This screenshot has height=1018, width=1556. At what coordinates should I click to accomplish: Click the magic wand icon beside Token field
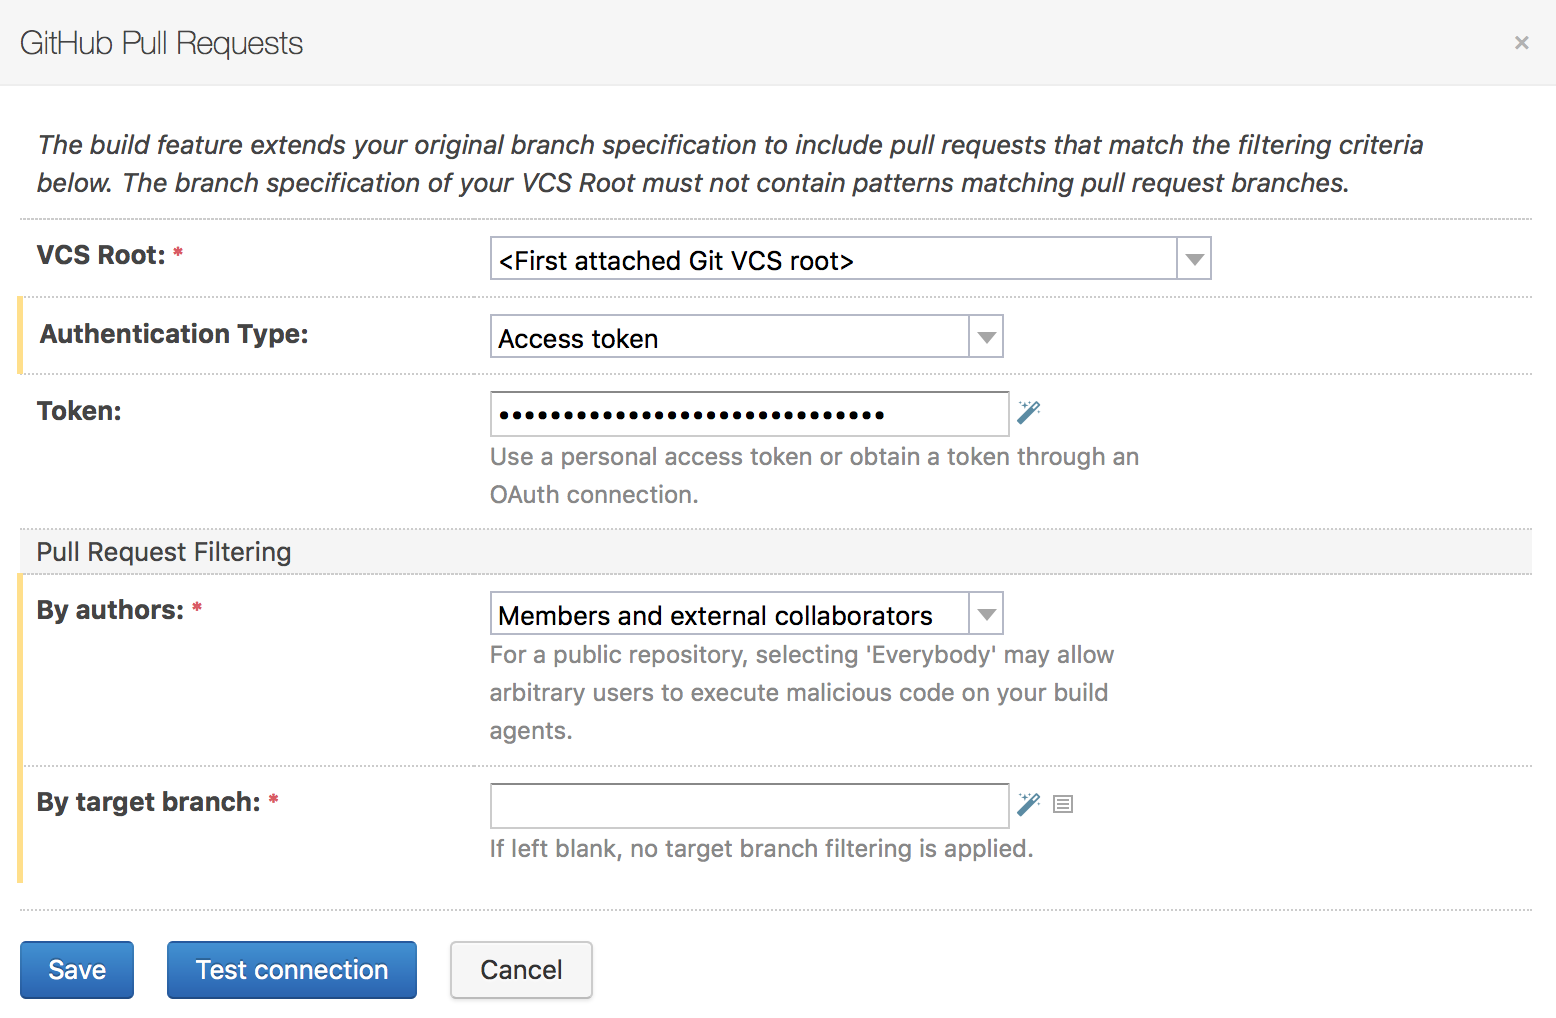[x=1028, y=412]
